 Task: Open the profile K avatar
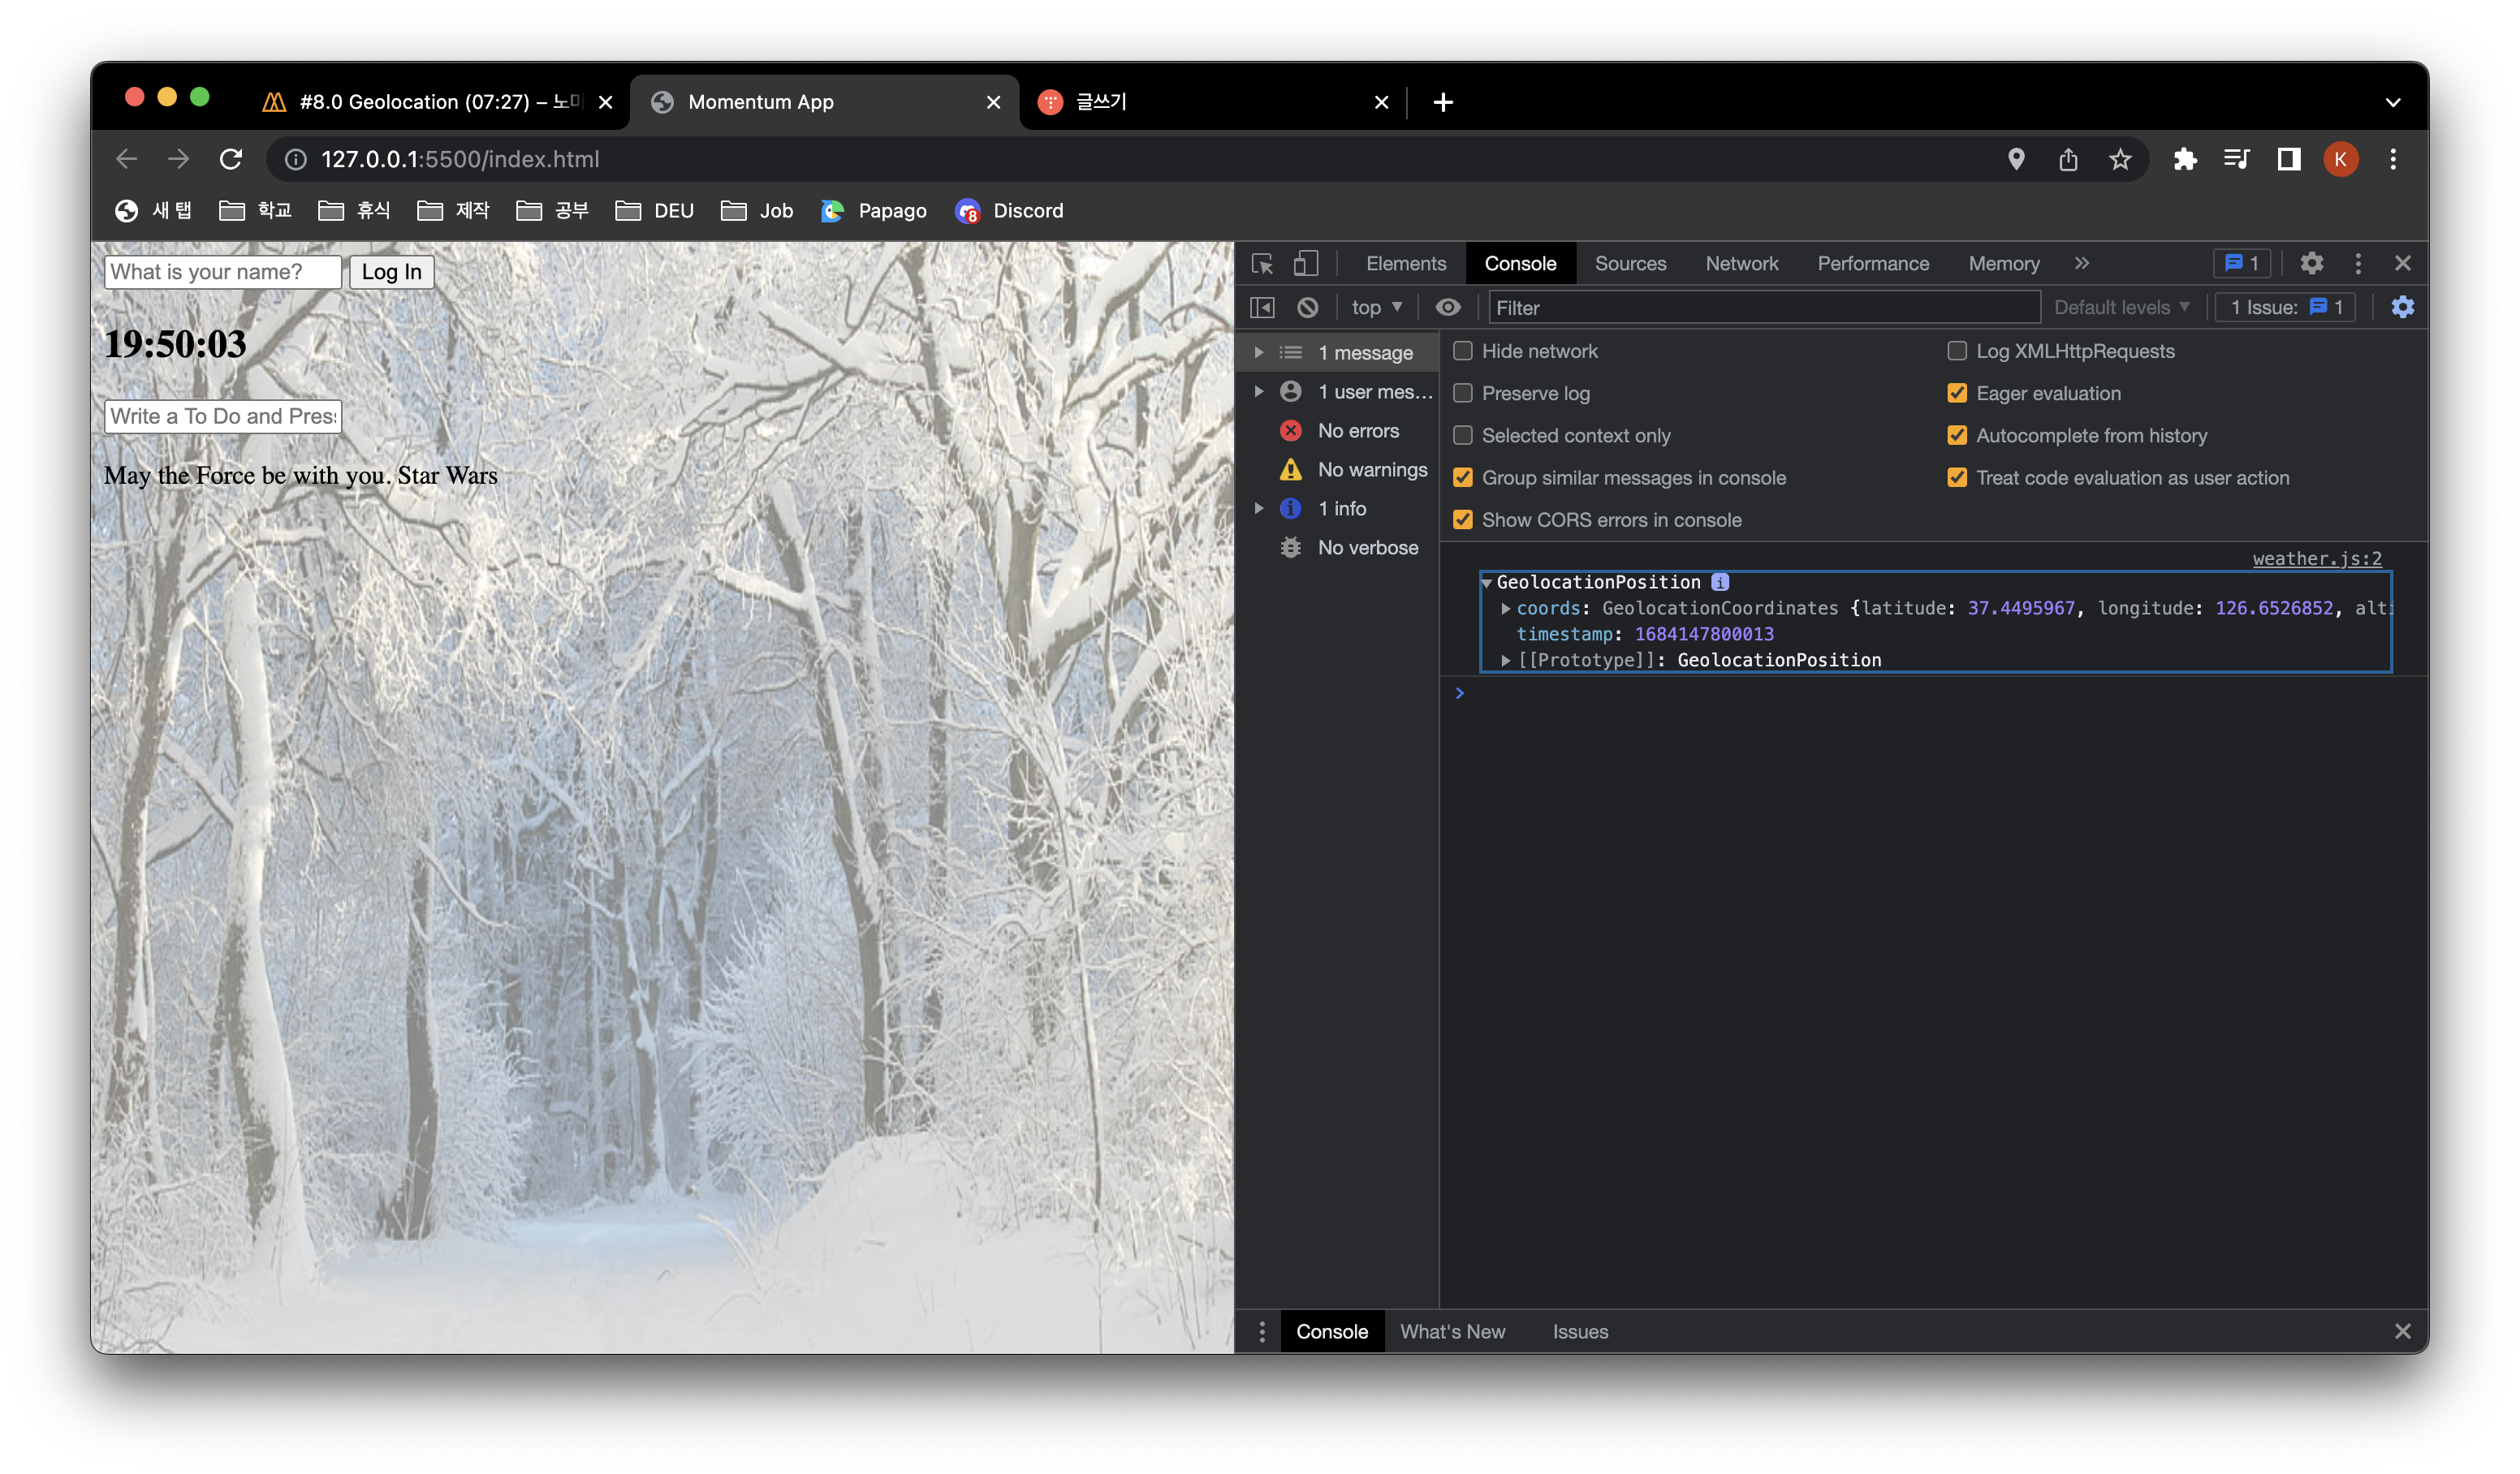2341,159
